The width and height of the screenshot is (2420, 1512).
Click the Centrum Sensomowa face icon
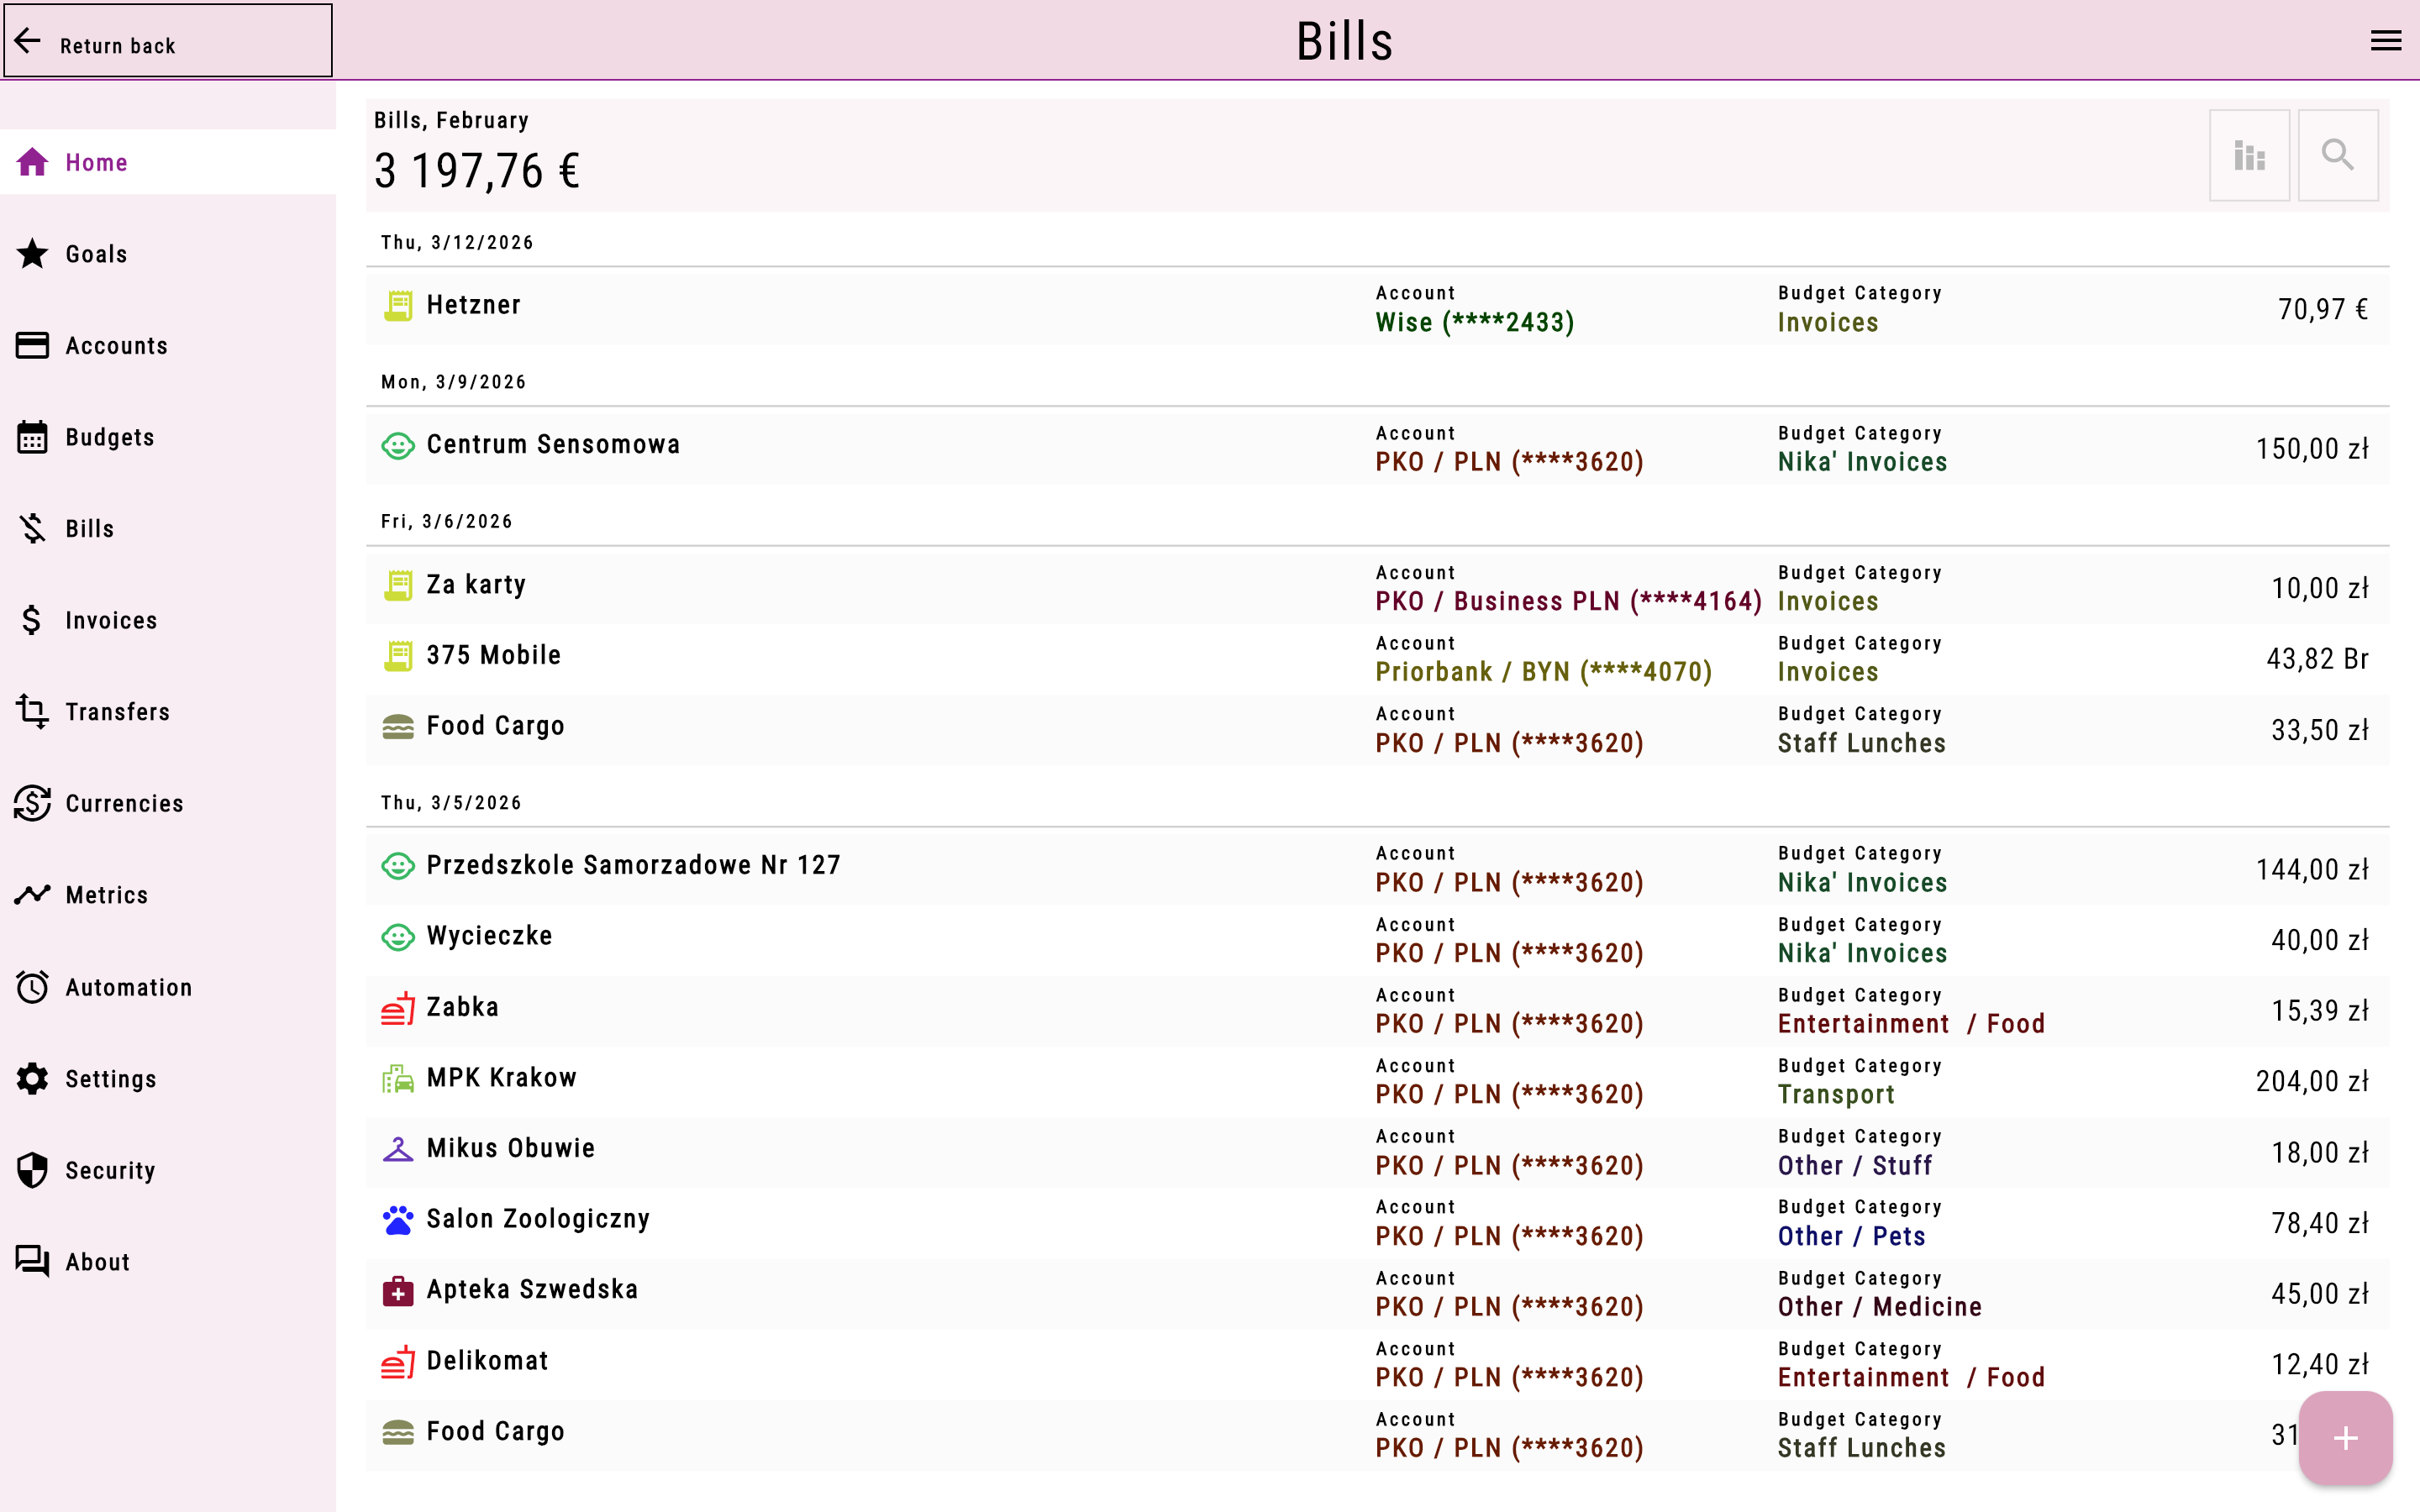pyautogui.click(x=398, y=445)
